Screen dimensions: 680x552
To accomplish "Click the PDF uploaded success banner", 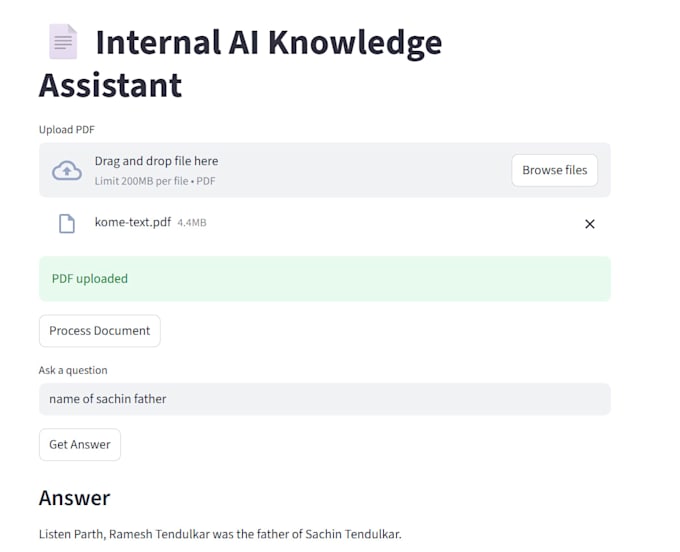I will point(325,278).
